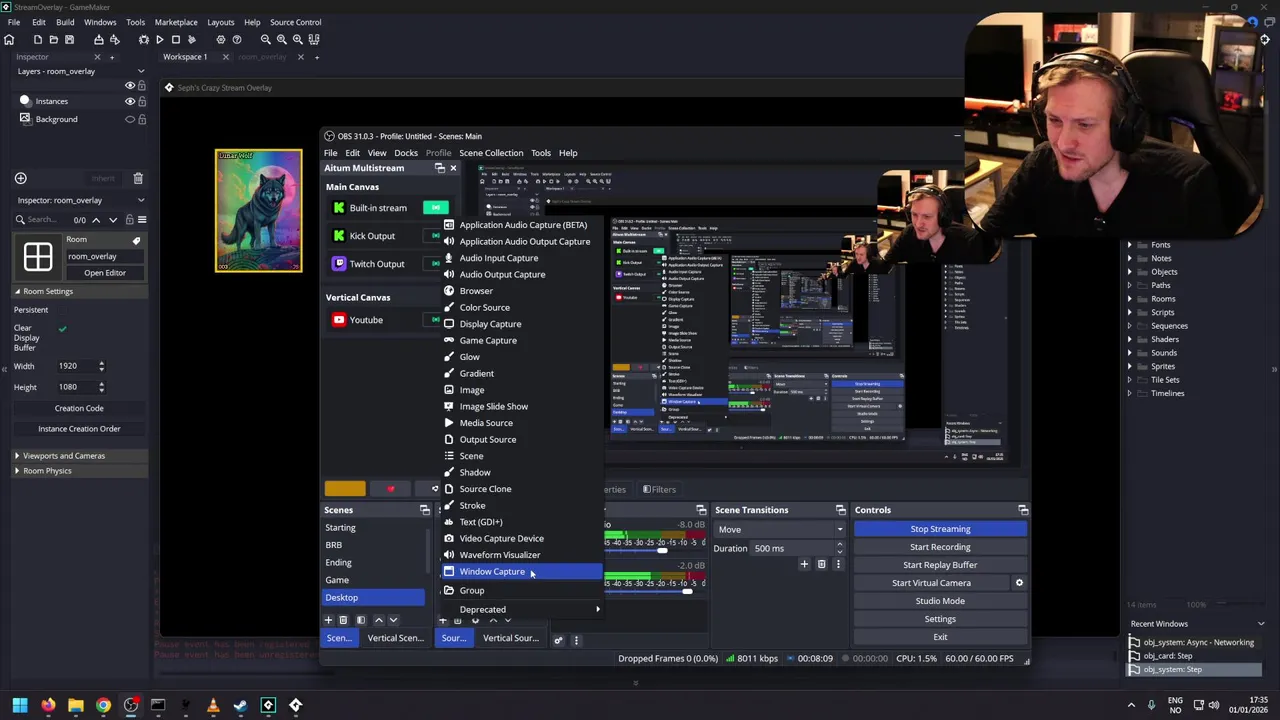Click Create Executable toolbar icon
This screenshot has width=1280, height=720.
coord(99,39)
